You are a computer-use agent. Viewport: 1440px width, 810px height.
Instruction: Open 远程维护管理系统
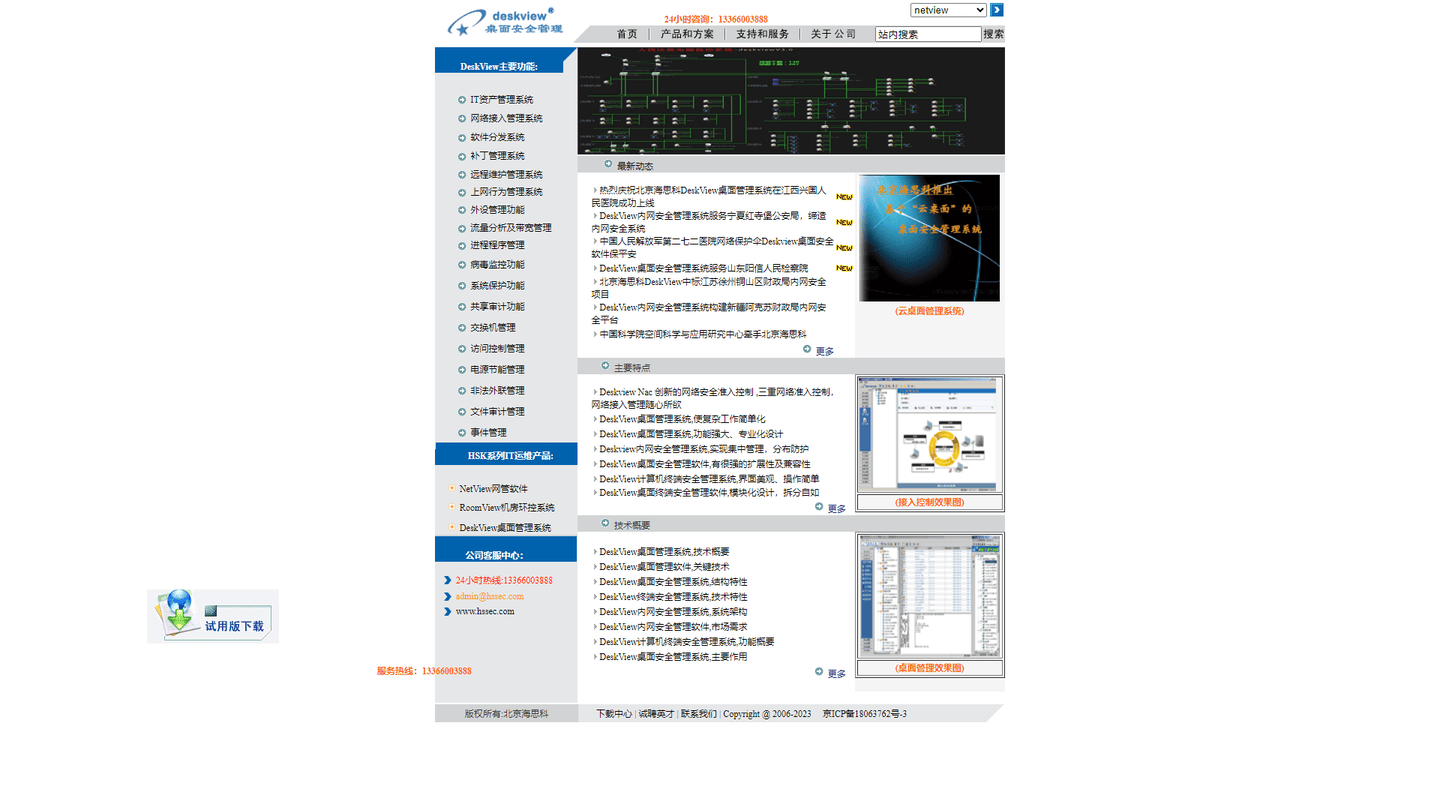coord(507,175)
